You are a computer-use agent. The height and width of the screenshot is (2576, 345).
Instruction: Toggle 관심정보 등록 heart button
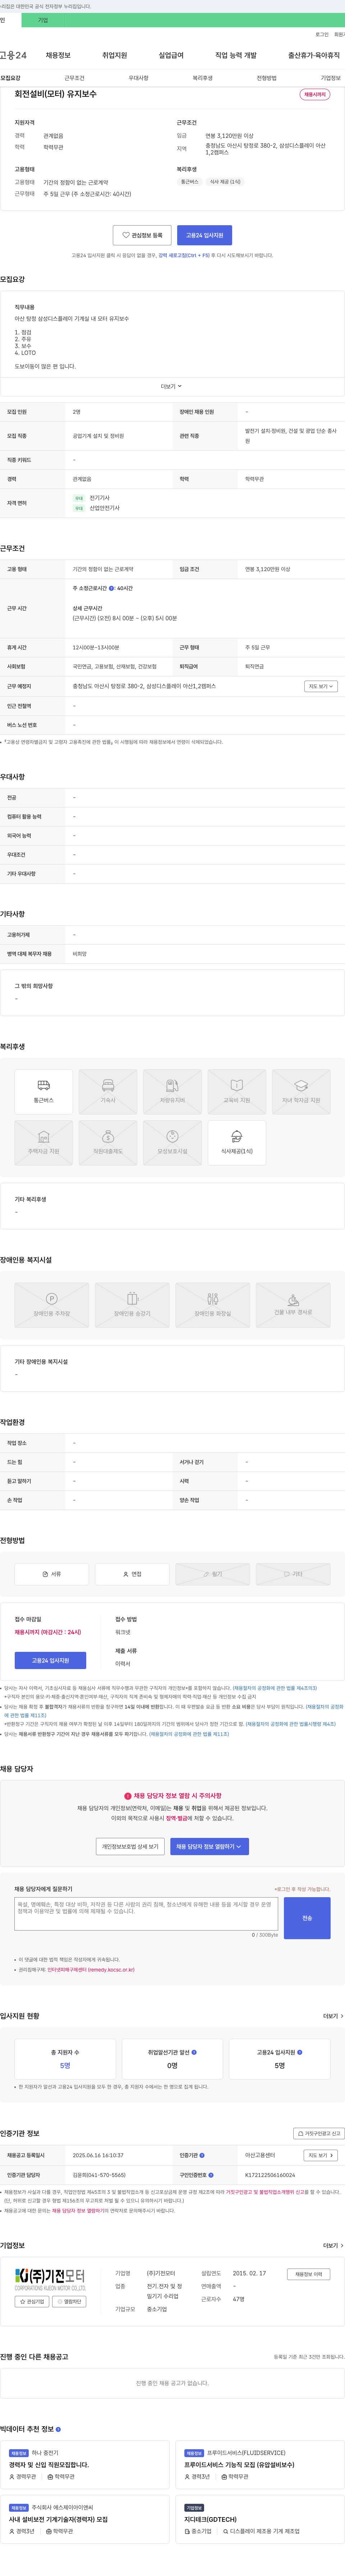pos(142,235)
